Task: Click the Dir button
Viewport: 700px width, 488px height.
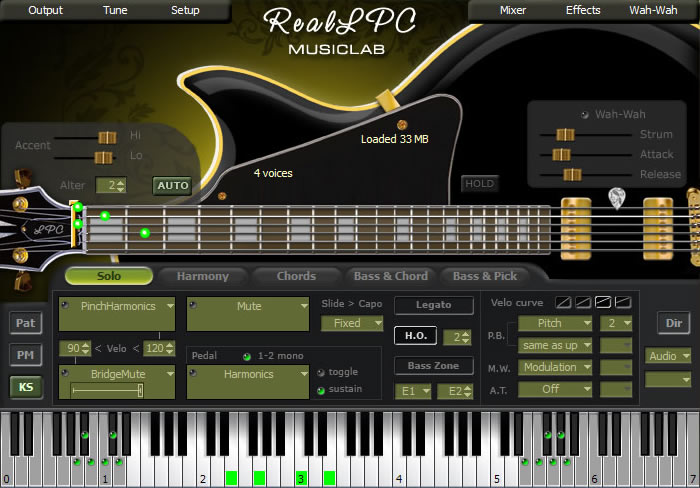Action: pos(674,323)
